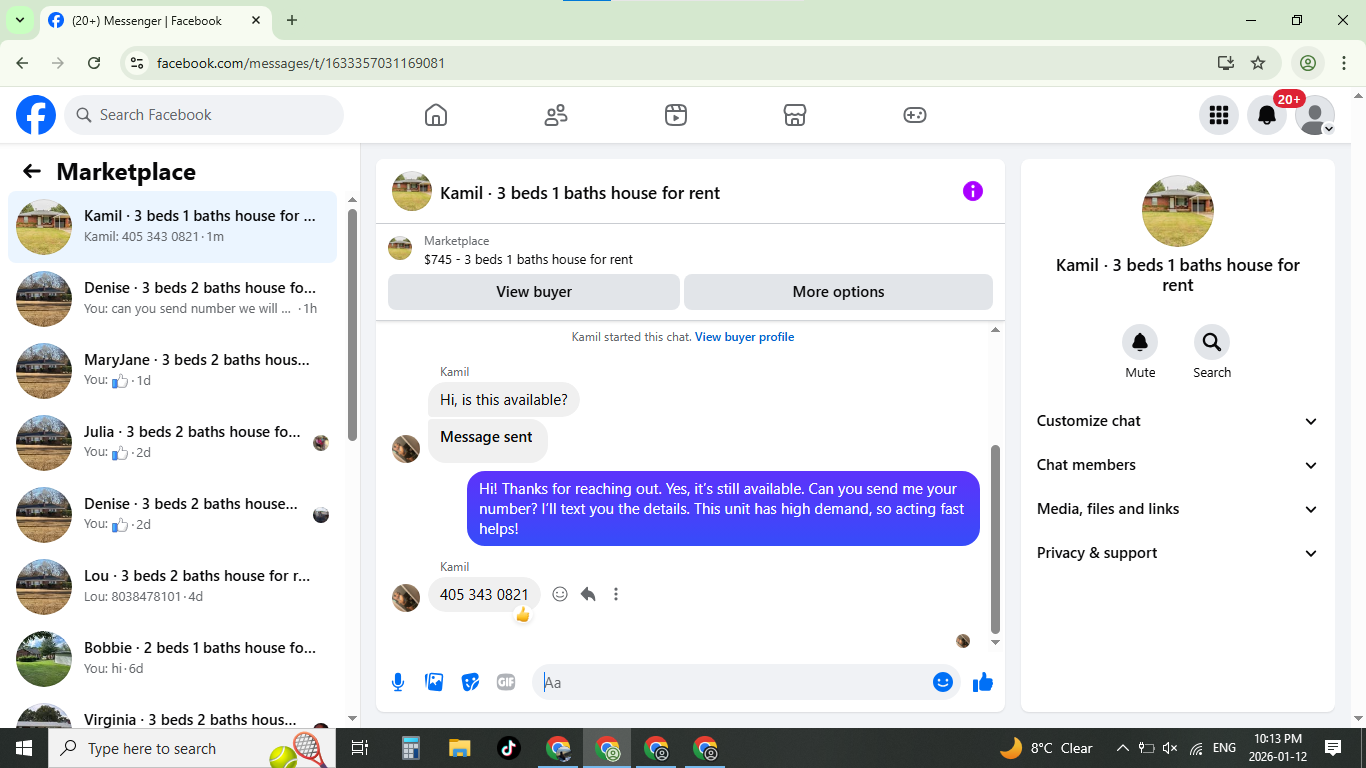Open the Facebook menu grid icon
The image size is (1366, 768).
1219,115
